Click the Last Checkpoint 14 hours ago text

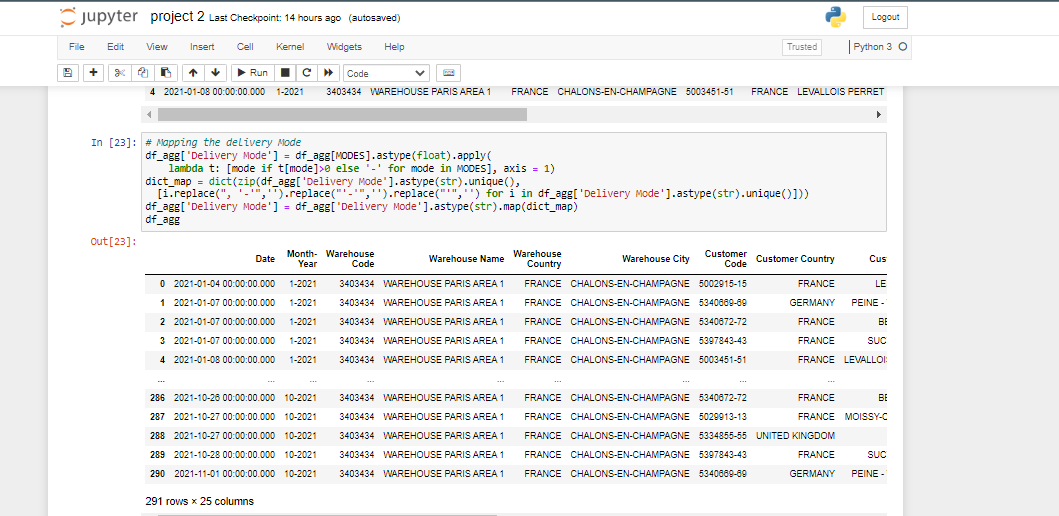click(275, 18)
